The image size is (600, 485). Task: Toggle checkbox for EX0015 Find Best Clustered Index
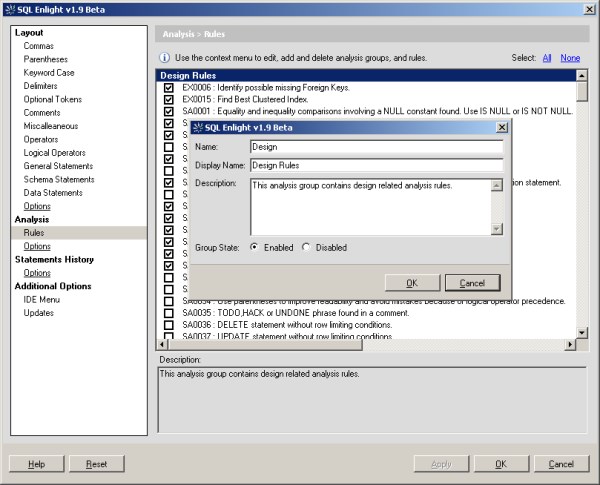pos(168,100)
